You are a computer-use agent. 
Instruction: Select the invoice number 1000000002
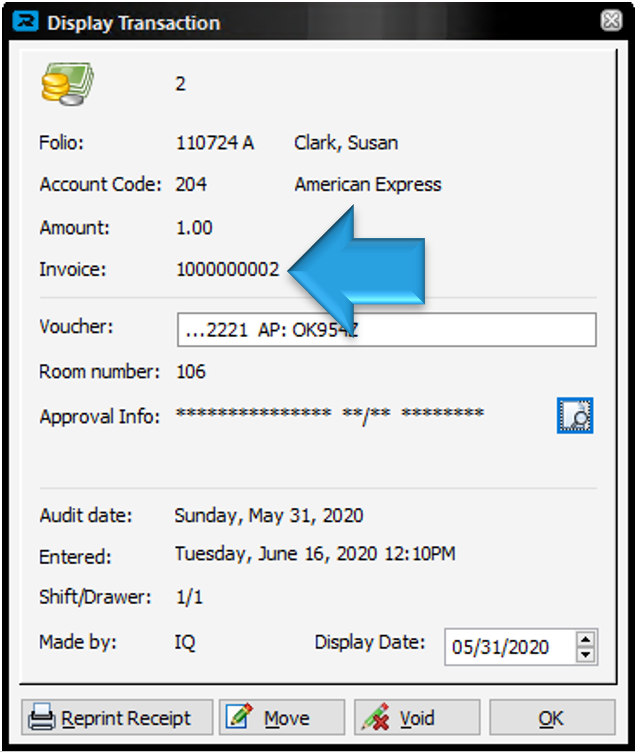tap(227, 270)
